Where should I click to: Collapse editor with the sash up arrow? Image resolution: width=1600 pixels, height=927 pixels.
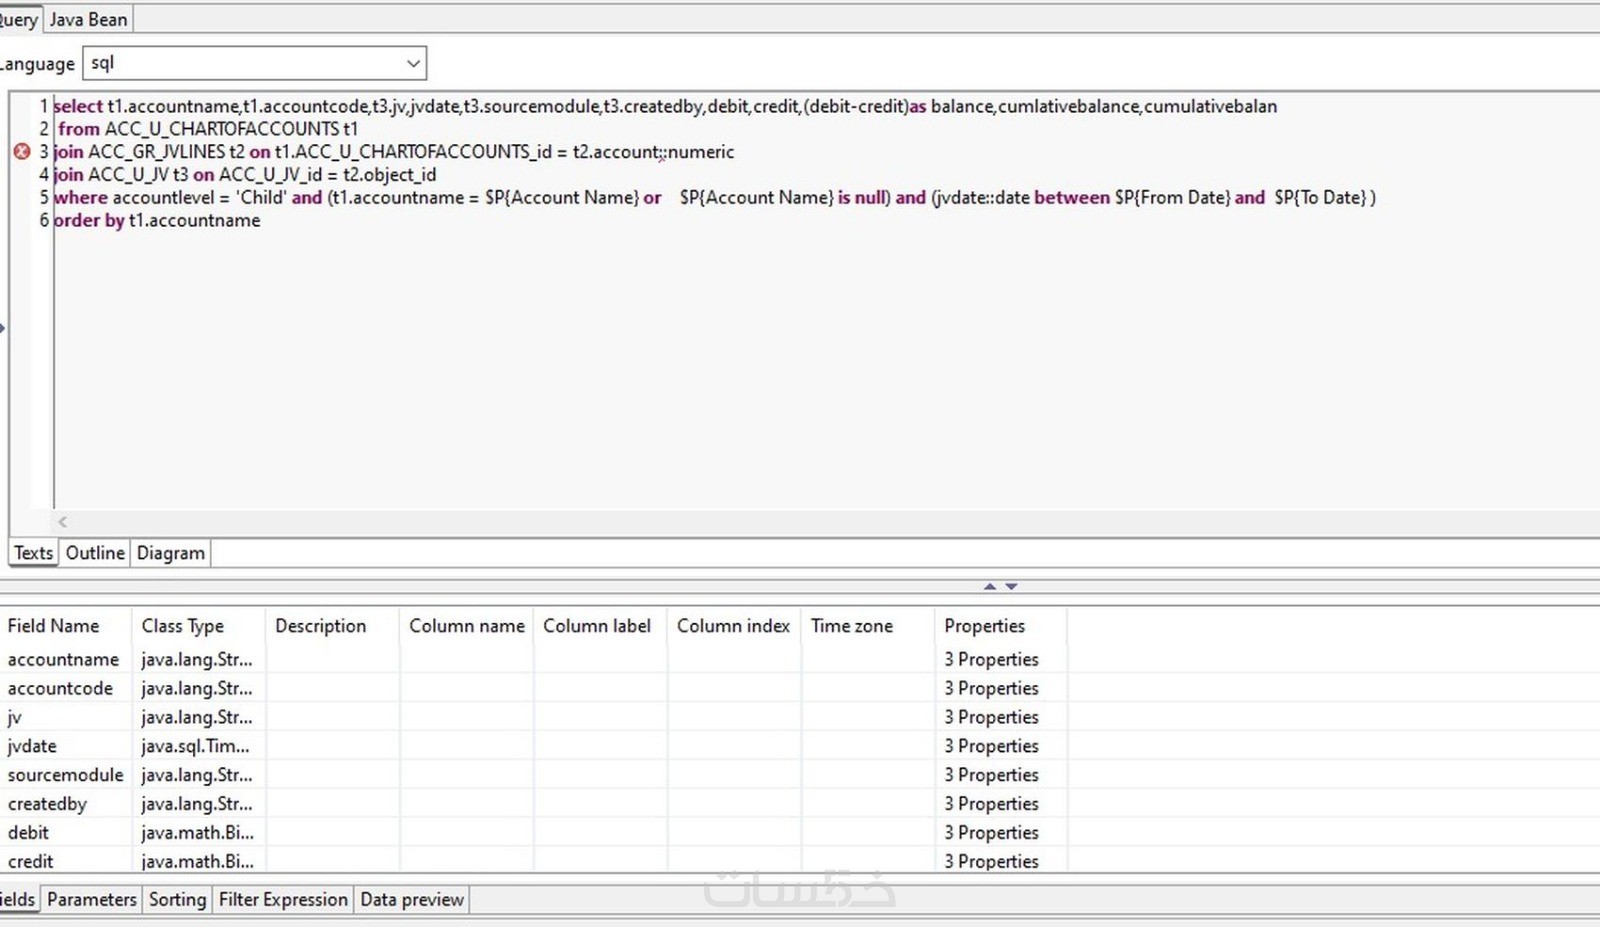[990, 587]
